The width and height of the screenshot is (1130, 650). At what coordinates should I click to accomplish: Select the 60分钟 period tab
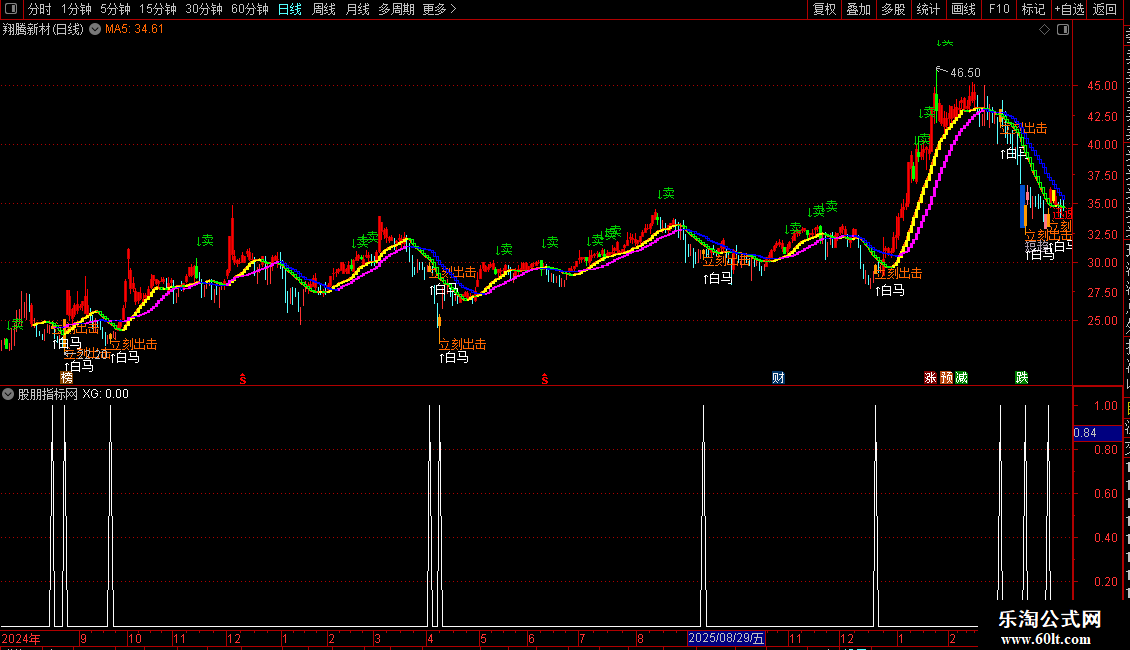click(249, 9)
